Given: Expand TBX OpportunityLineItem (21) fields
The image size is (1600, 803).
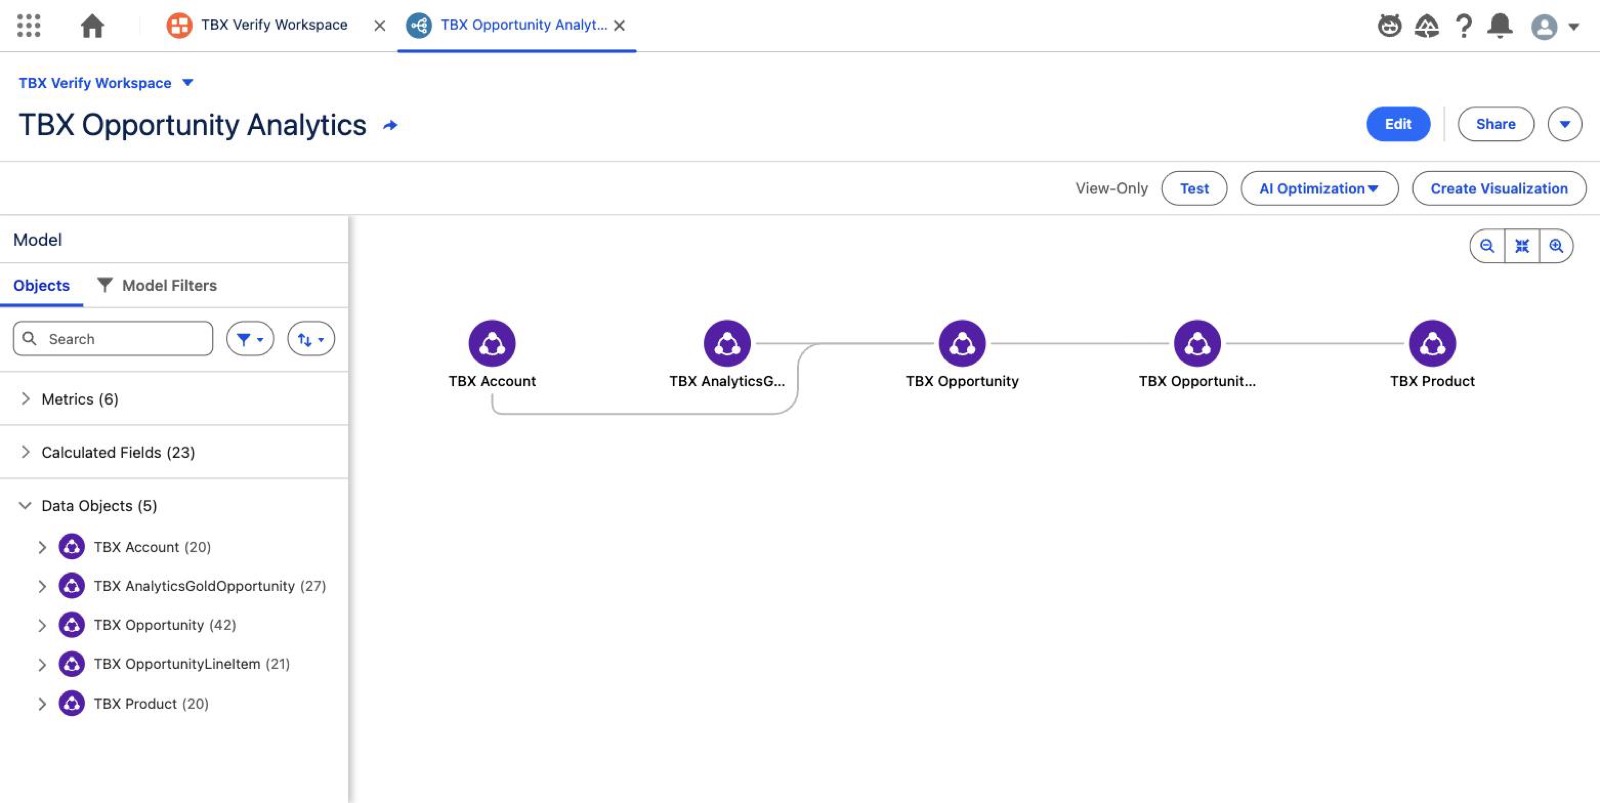Looking at the screenshot, I should [x=42, y=664].
